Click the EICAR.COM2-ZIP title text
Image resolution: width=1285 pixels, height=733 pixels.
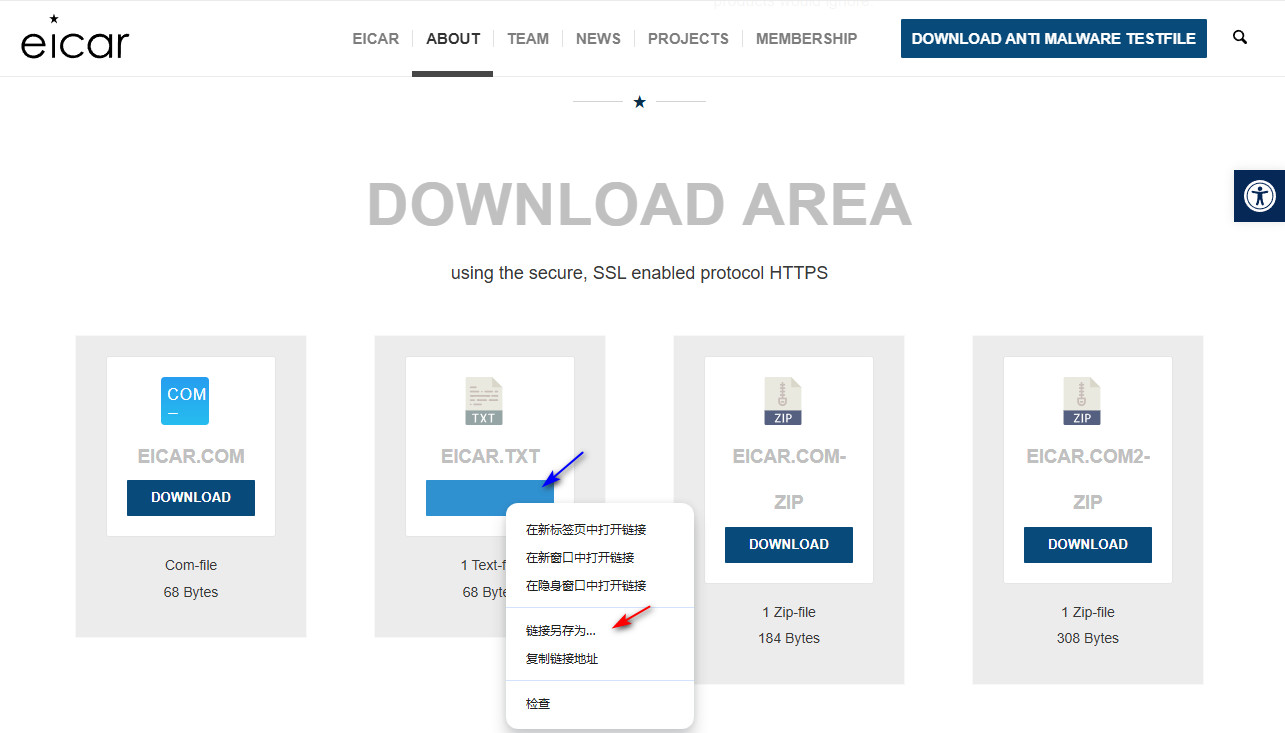pyautogui.click(x=1088, y=479)
